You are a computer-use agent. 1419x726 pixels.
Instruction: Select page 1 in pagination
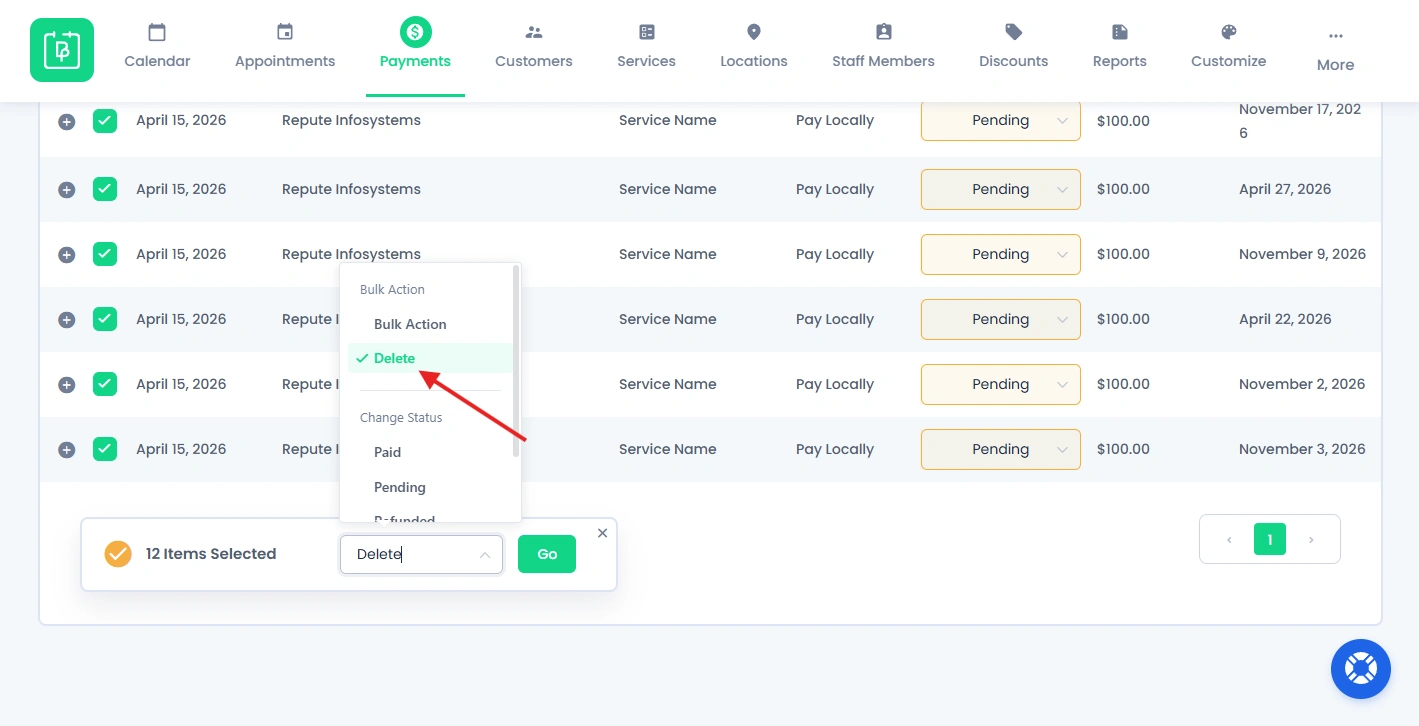tap(1270, 539)
